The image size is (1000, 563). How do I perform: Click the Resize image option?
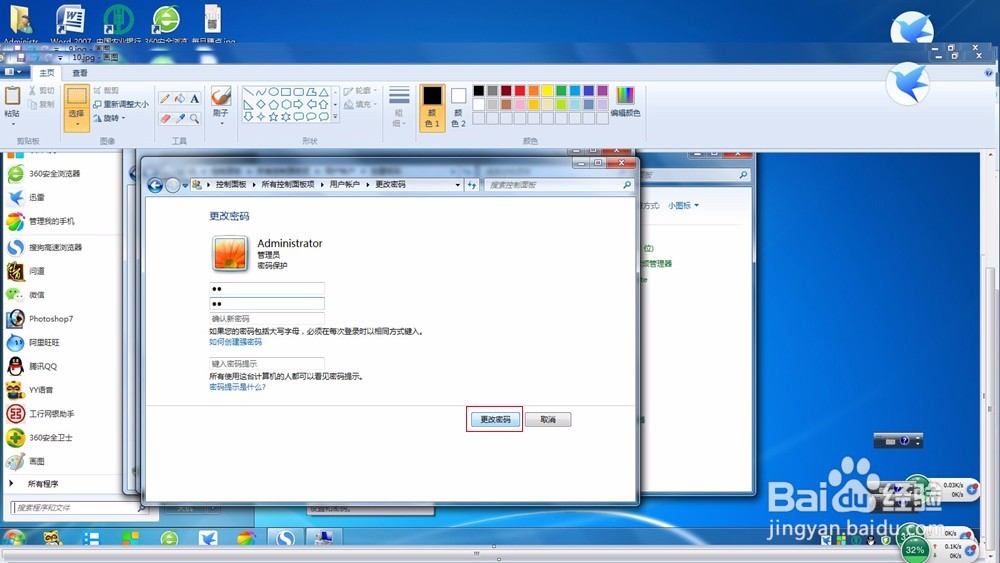[x=121, y=104]
